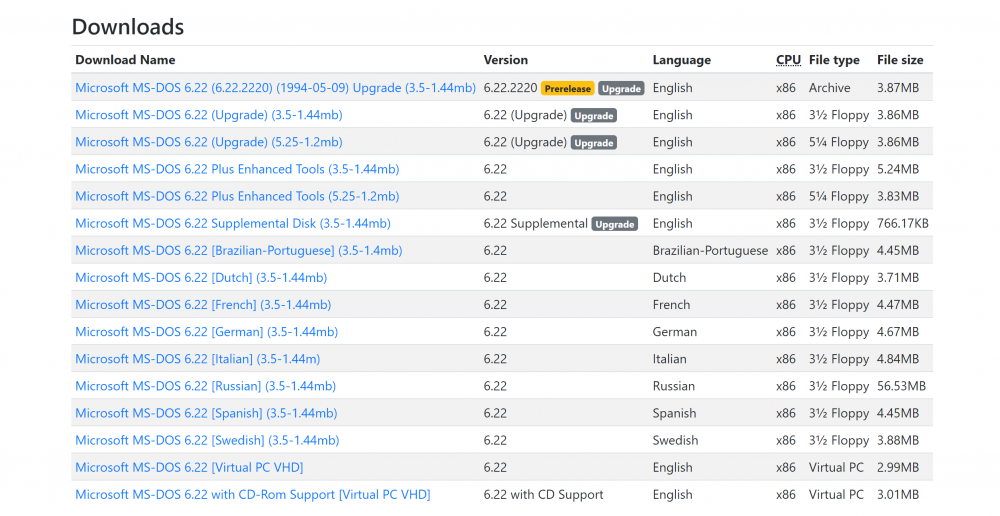Open the MS-DOS 6.22 [Swedish] download

pyautogui.click(x=207, y=441)
